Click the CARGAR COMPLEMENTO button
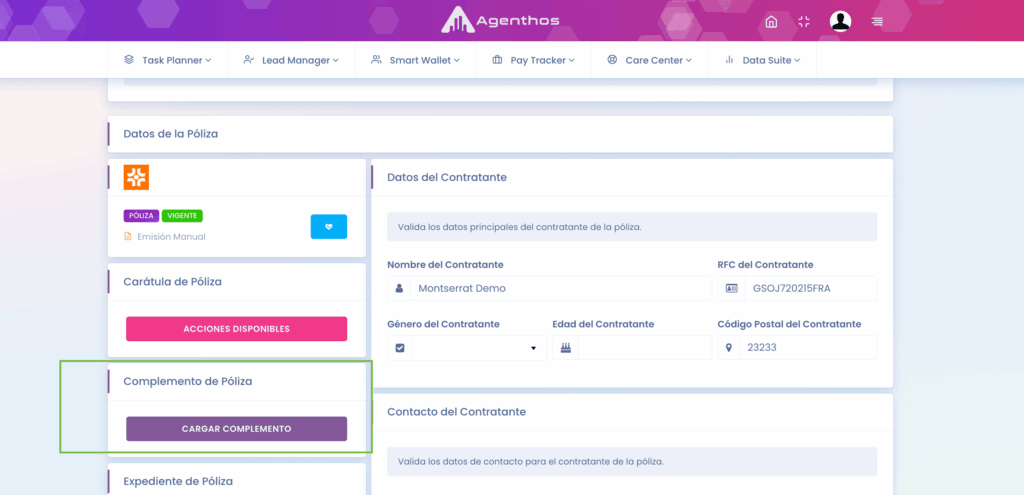 [x=236, y=429]
